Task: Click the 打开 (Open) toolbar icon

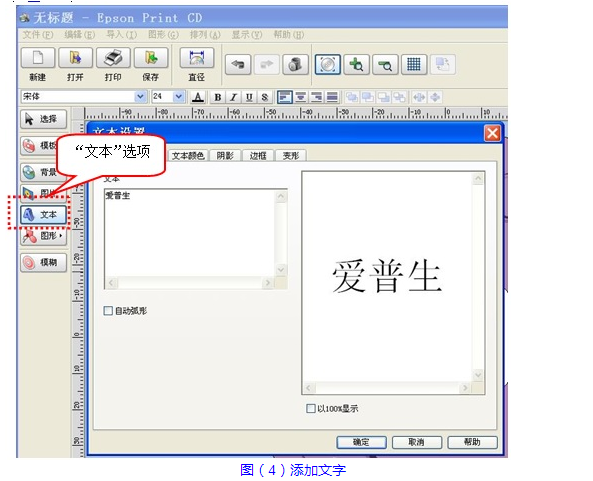Action: pos(75,58)
